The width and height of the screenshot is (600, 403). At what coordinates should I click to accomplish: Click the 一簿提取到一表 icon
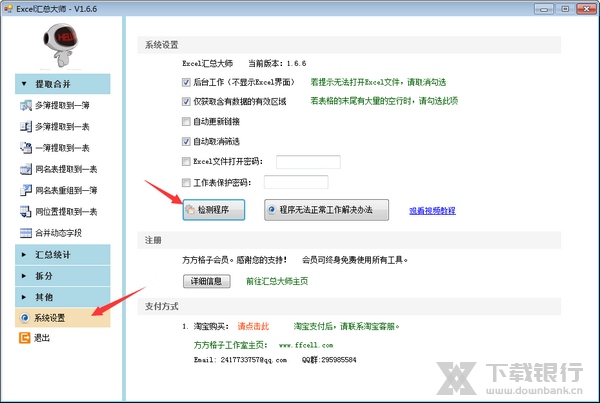26,148
